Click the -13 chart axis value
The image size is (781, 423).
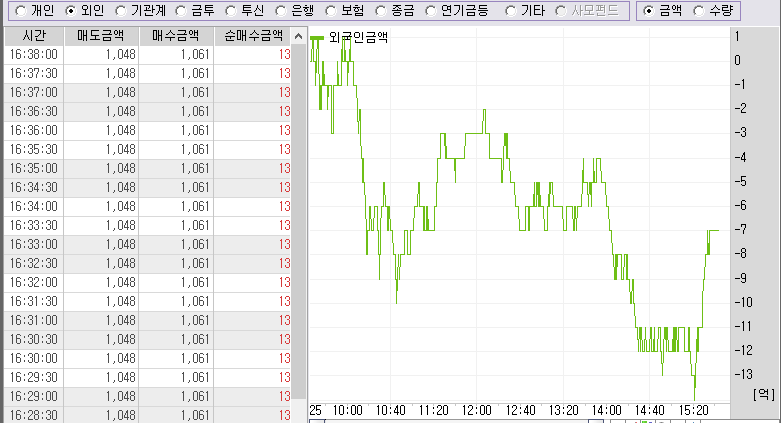(x=744, y=374)
